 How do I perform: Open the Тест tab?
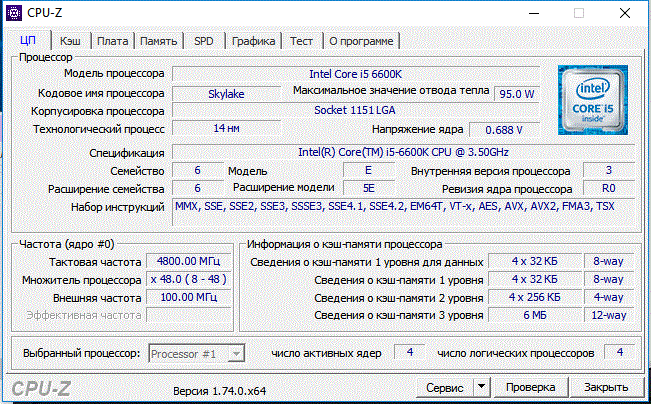(301, 41)
